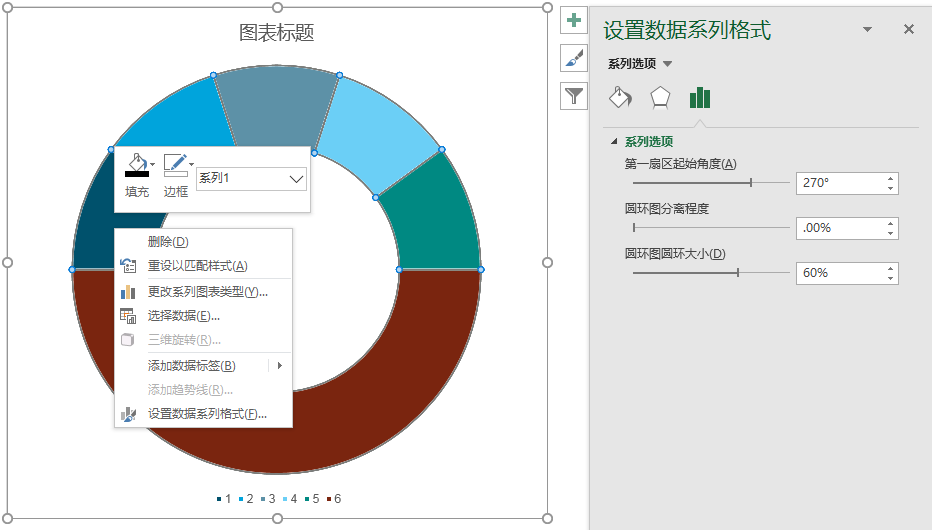This screenshot has height=530, width=932.
Task: Click the 重设以匹配样式 reset icon
Action: pos(128,266)
